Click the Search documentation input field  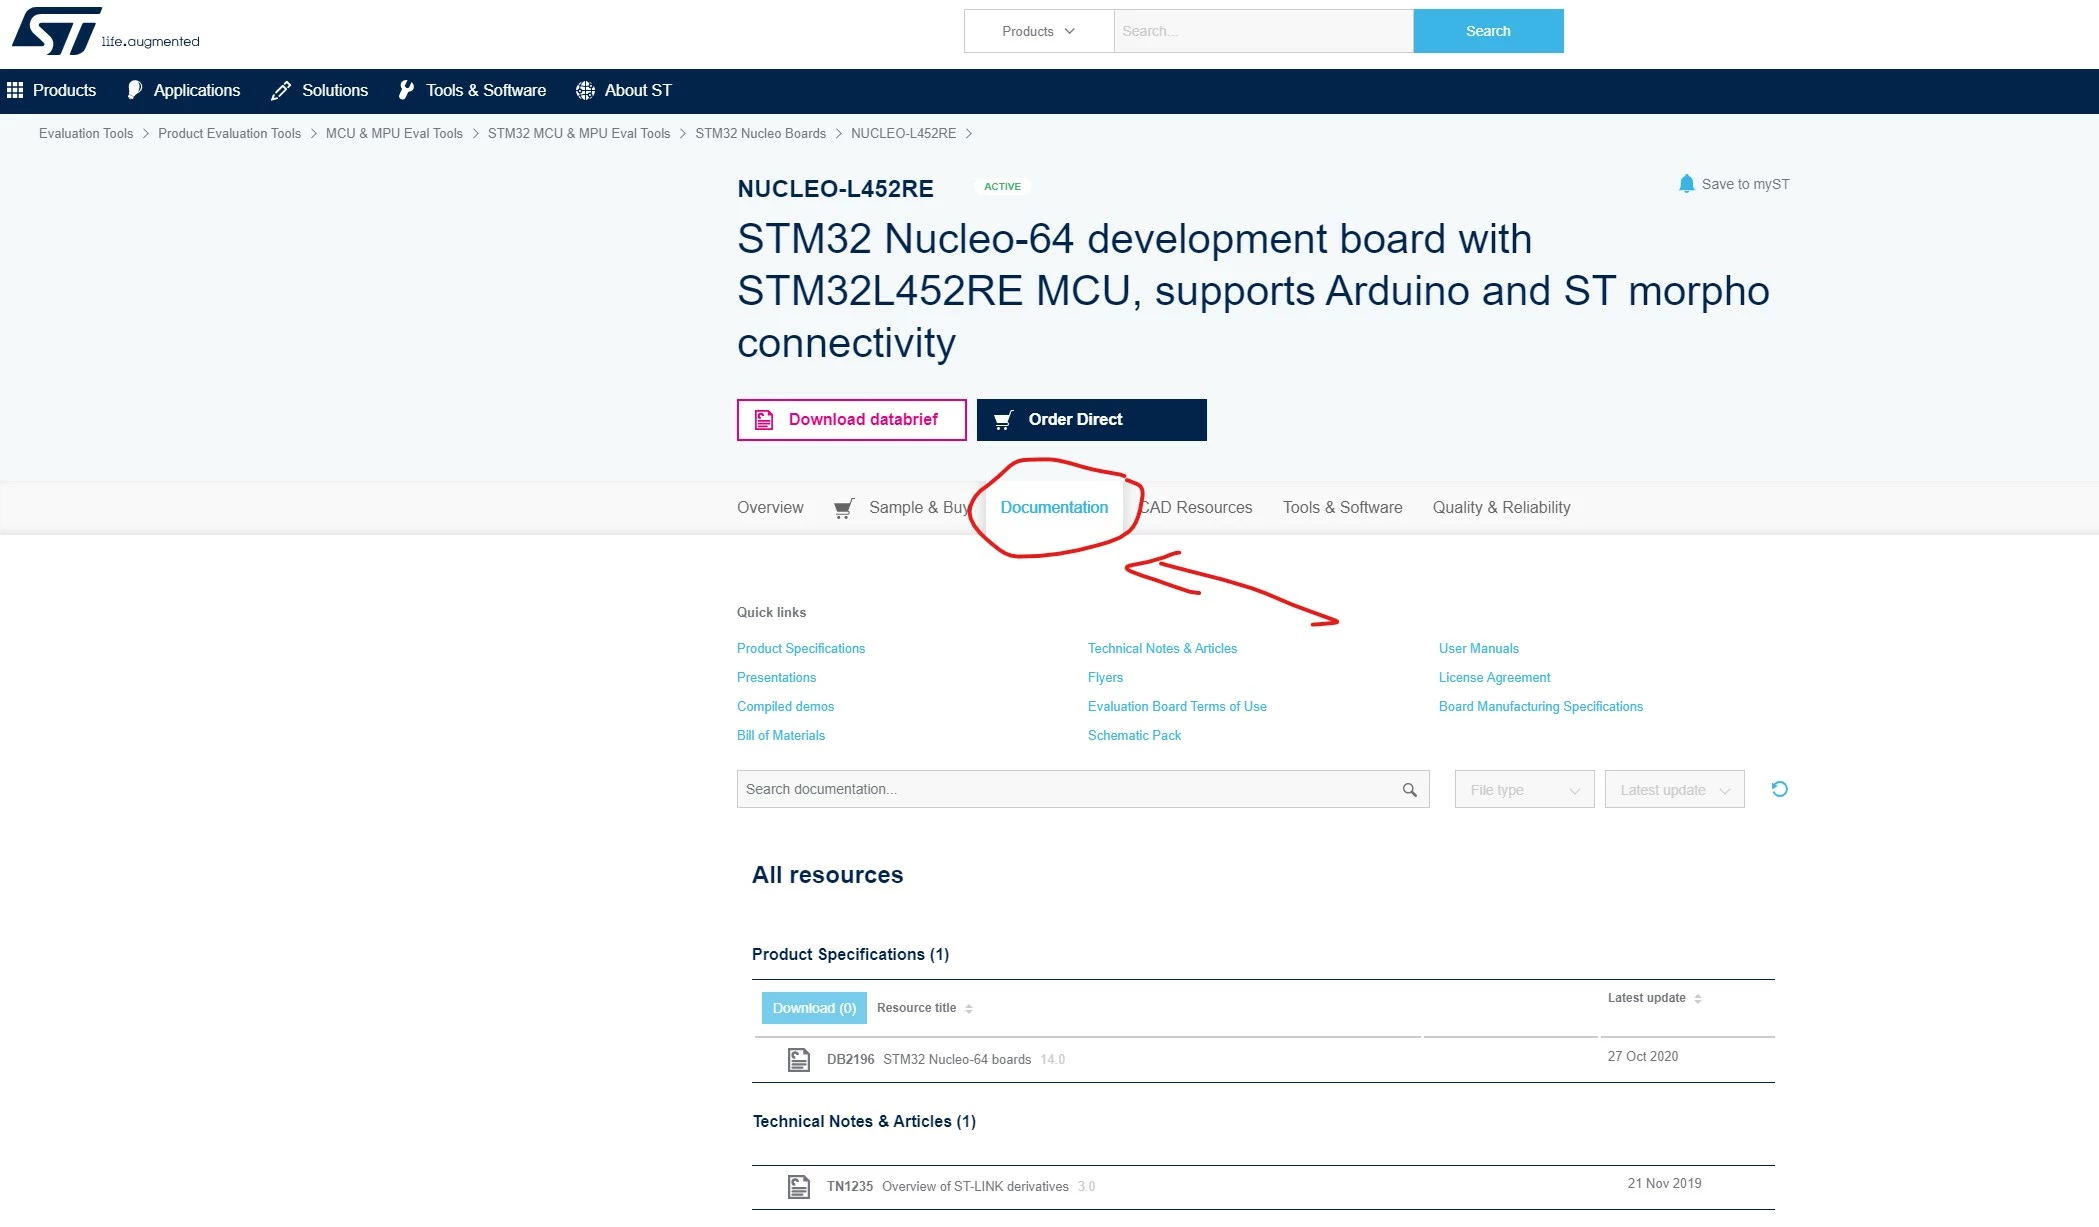click(1083, 789)
